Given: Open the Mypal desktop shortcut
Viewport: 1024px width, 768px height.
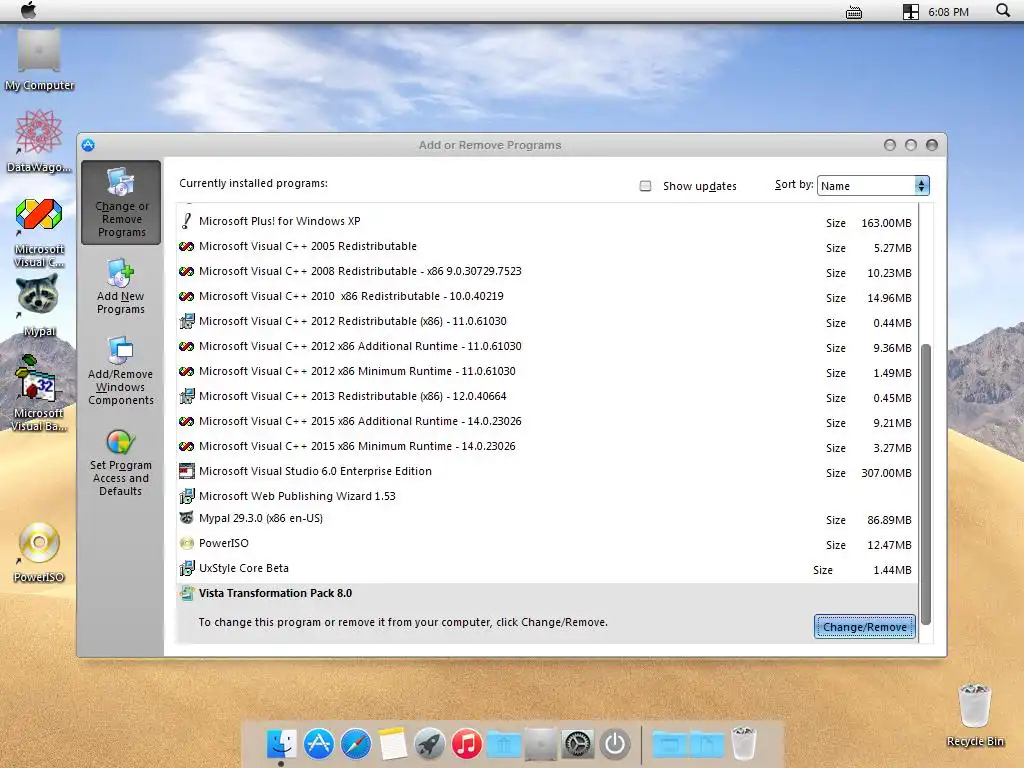Looking at the screenshot, I should tap(39, 306).
